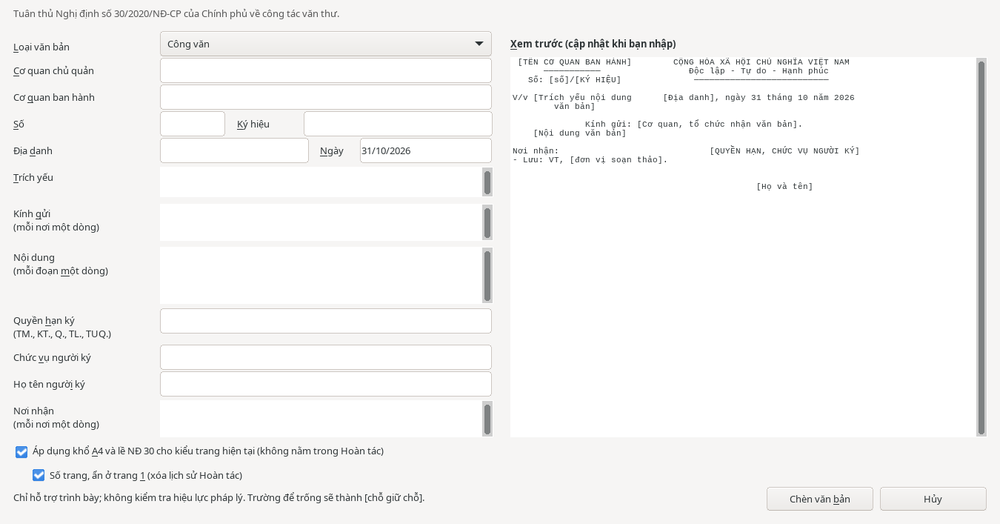Click the Địa danh label
The height and width of the screenshot is (524, 1000).
click(33, 151)
